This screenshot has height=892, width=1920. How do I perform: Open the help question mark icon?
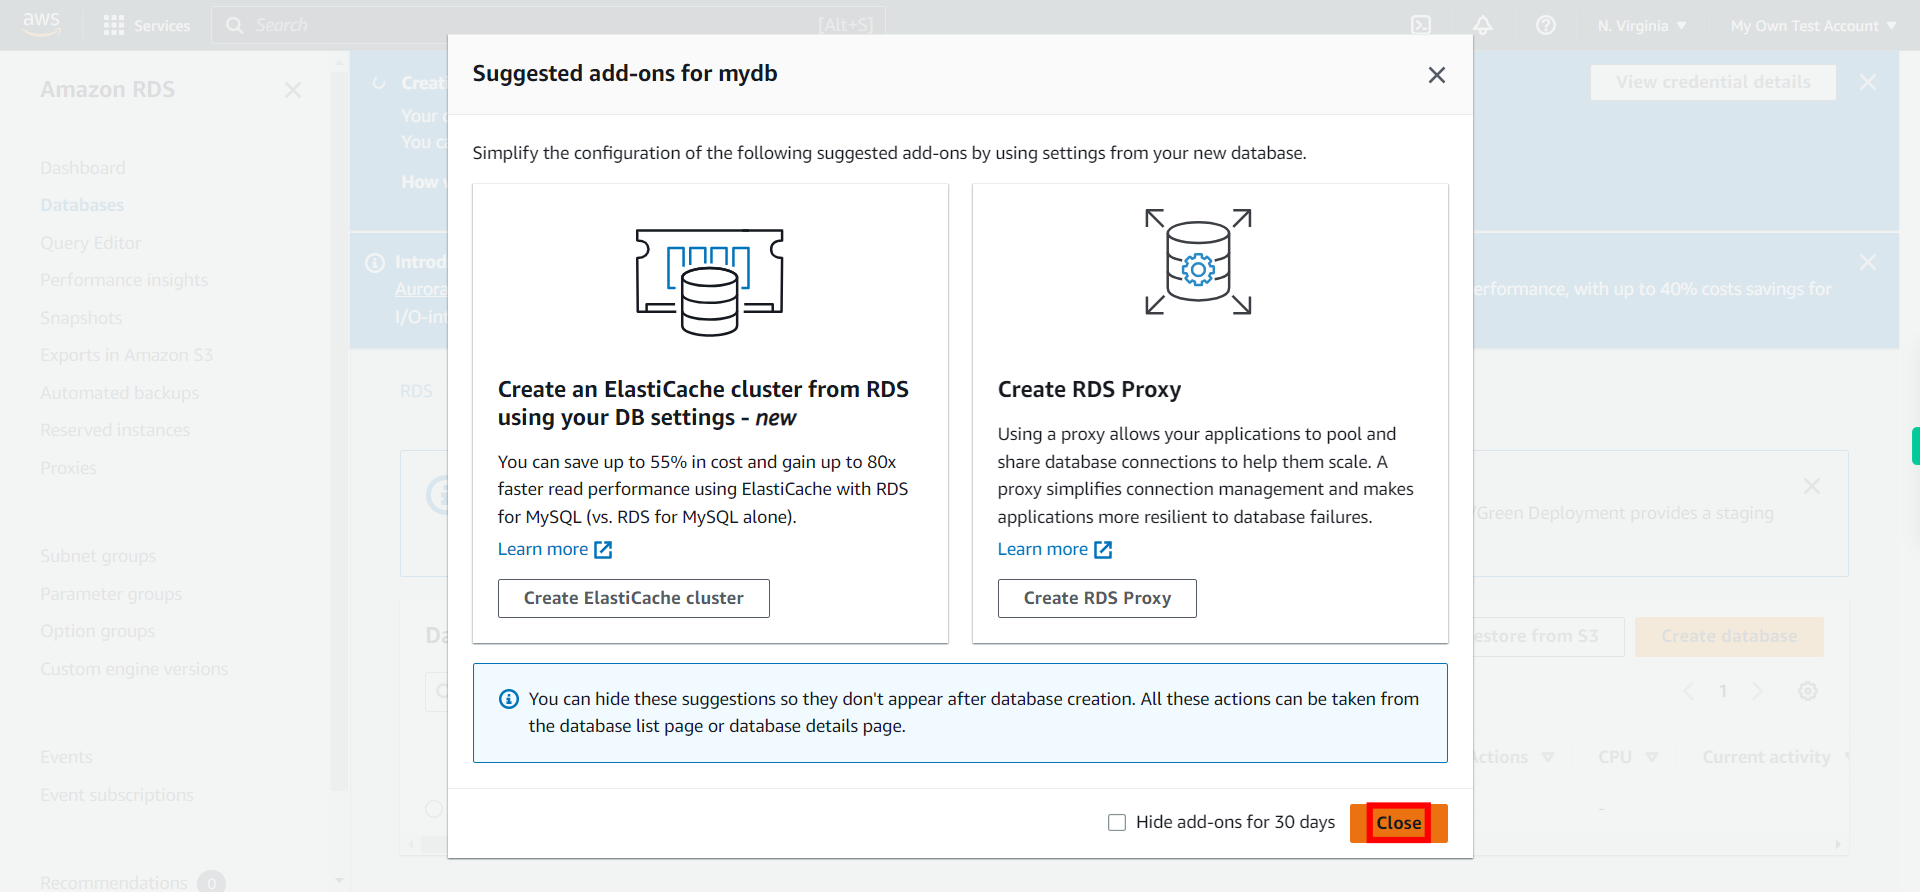click(x=1546, y=25)
